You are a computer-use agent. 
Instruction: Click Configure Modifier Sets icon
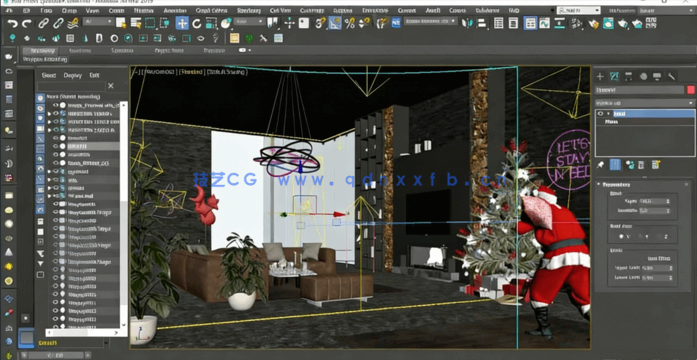[x=656, y=165]
